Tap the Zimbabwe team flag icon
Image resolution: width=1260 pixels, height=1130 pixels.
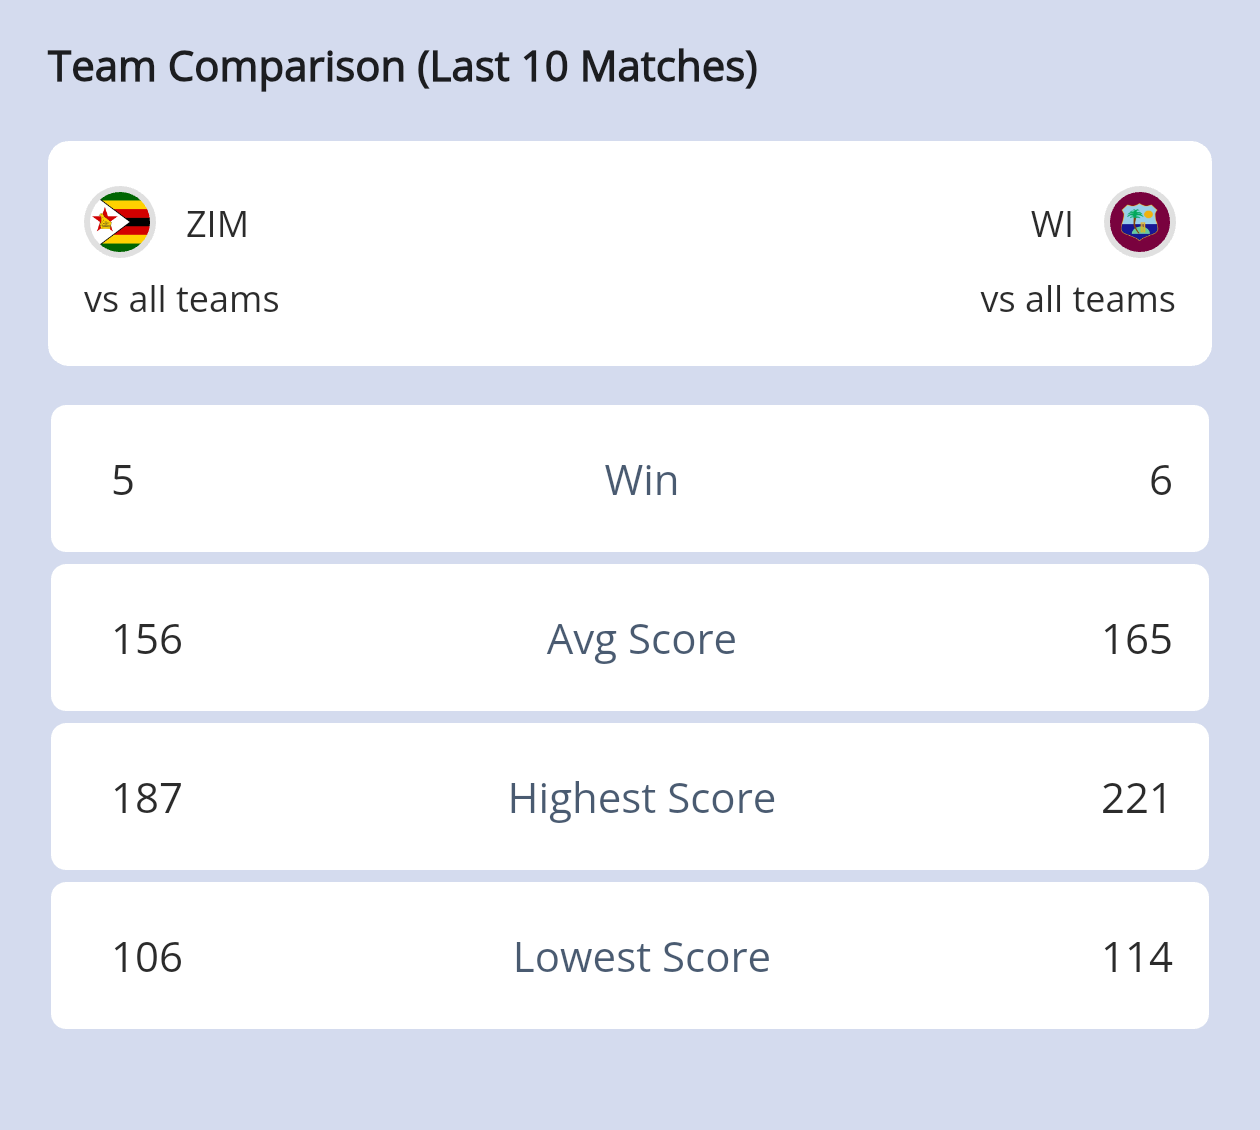point(120,222)
